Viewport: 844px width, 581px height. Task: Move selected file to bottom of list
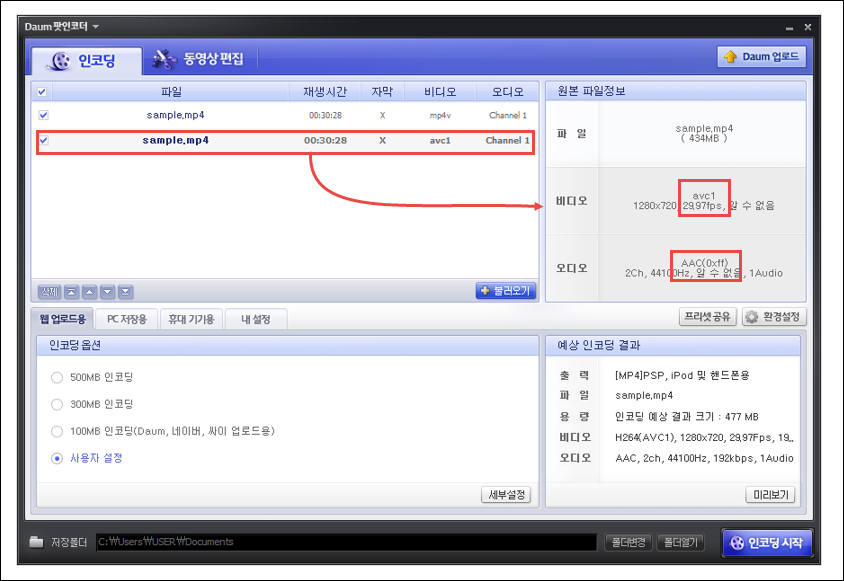pyautogui.click(x=125, y=292)
